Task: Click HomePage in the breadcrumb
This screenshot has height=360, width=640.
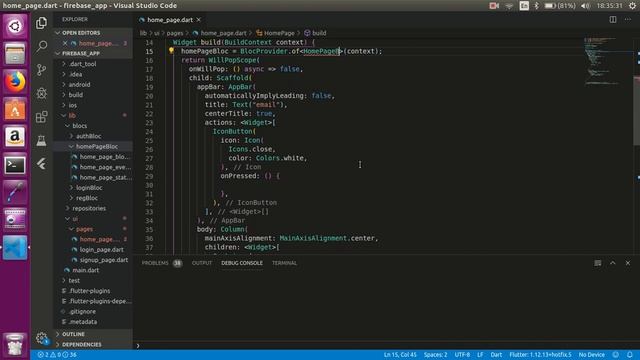Action: pos(279,33)
